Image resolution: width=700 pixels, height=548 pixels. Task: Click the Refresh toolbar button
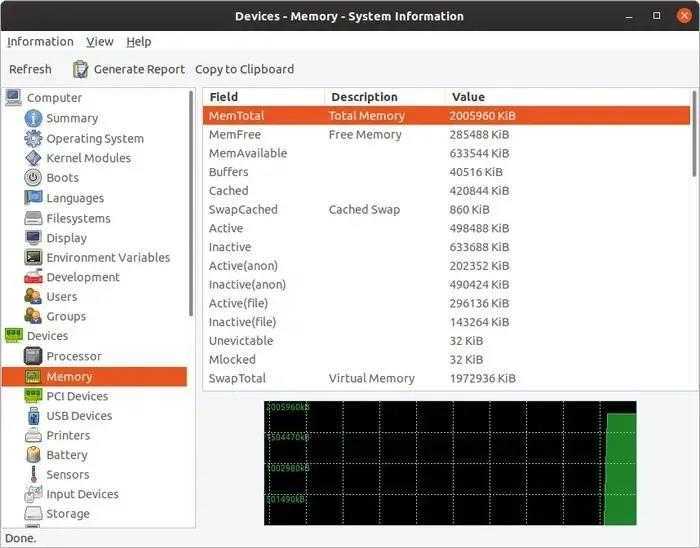(x=30, y=69)
